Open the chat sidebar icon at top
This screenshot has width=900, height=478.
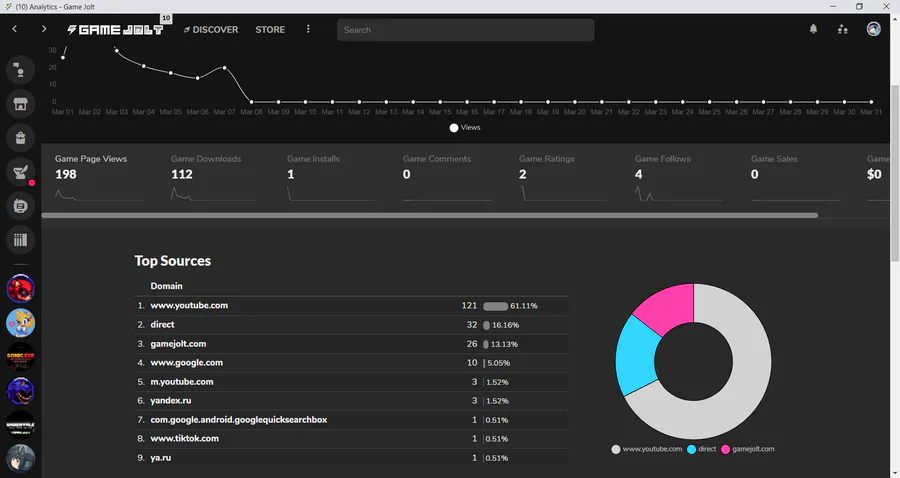pos(21,70)
